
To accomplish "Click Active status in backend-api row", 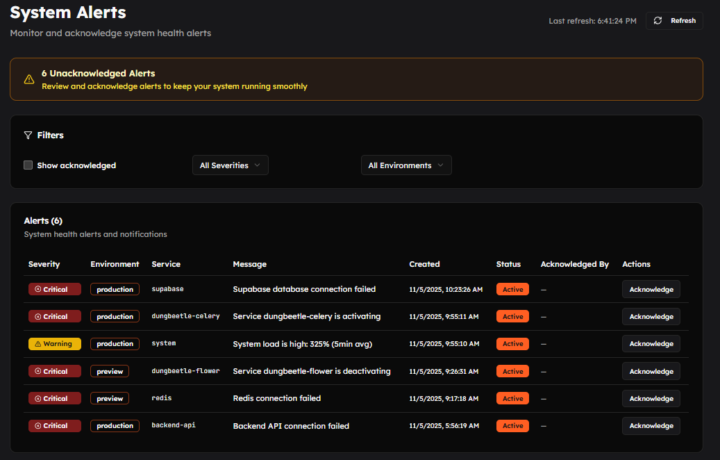I will point(512,426).
